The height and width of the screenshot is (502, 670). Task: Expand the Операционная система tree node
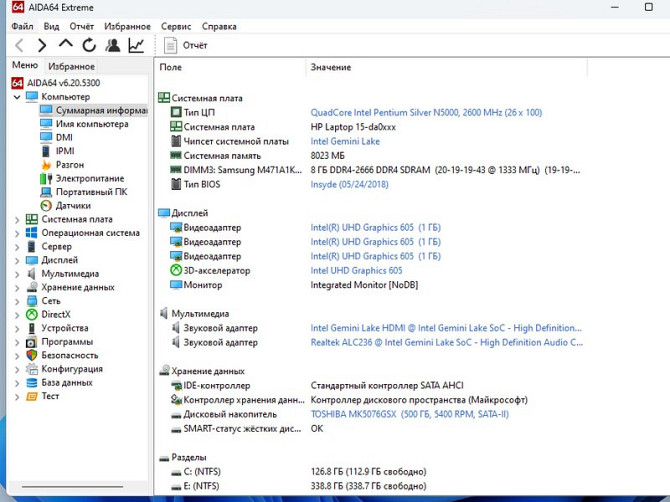tap(17, 234)
